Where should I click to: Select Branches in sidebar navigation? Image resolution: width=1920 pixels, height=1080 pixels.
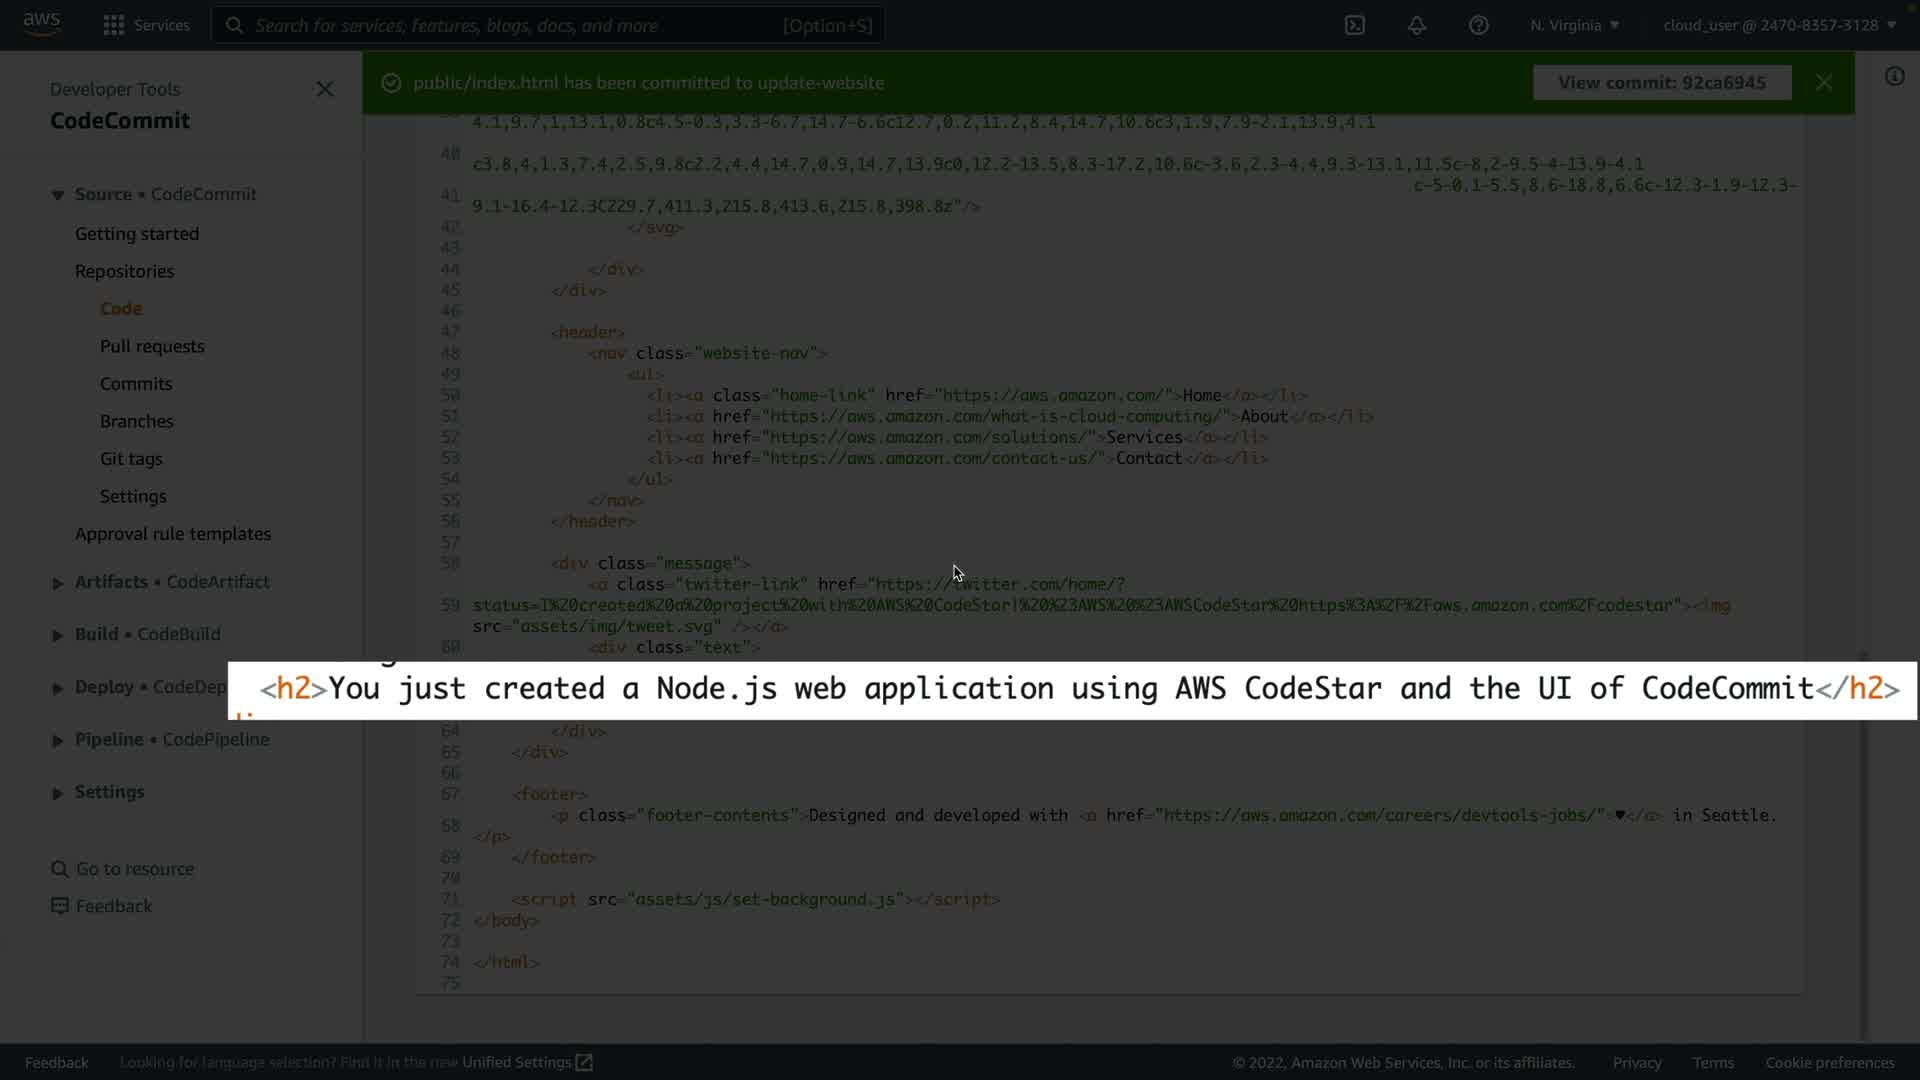137,421
